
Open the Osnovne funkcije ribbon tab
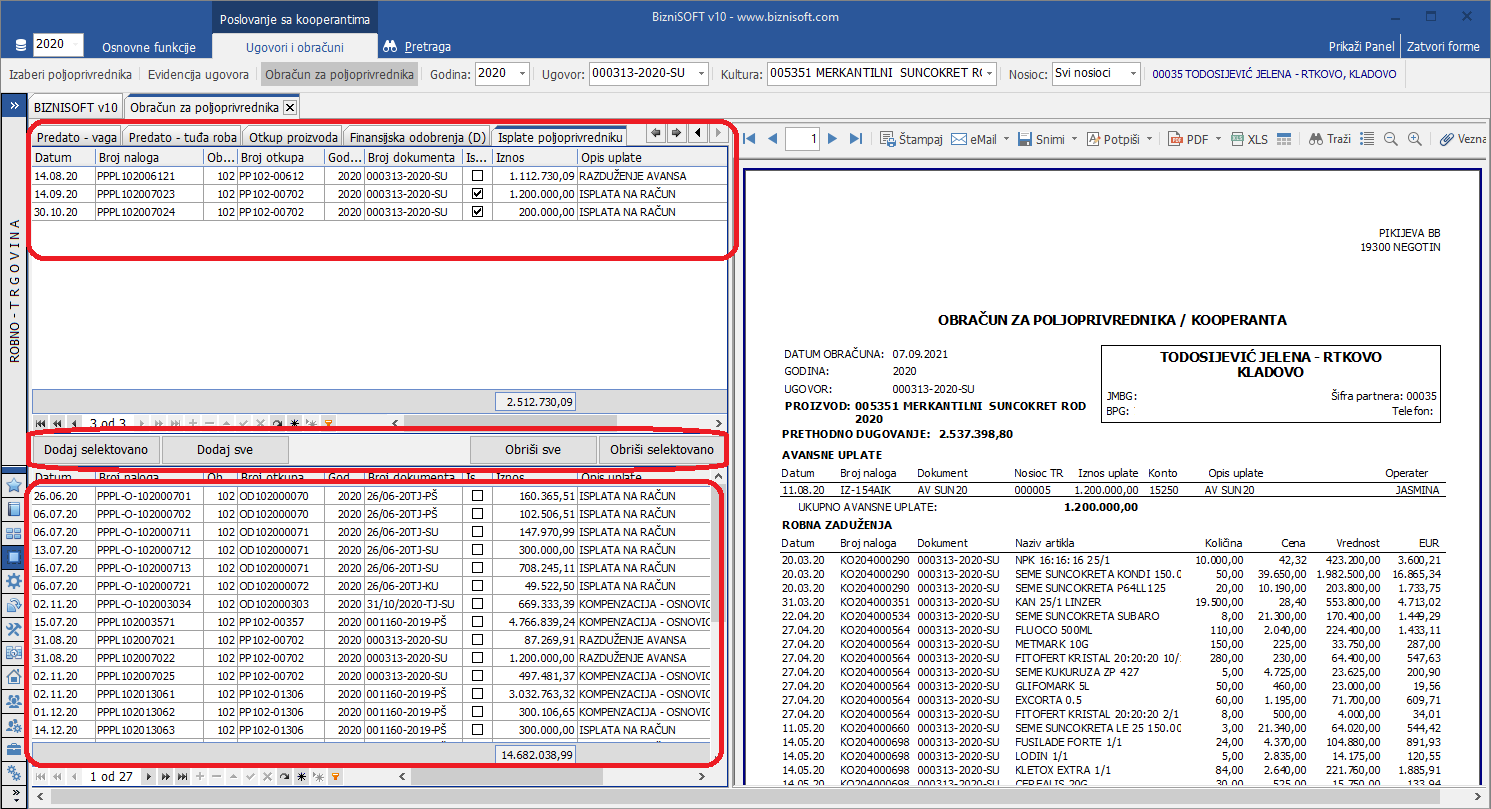tap(149, 47)
